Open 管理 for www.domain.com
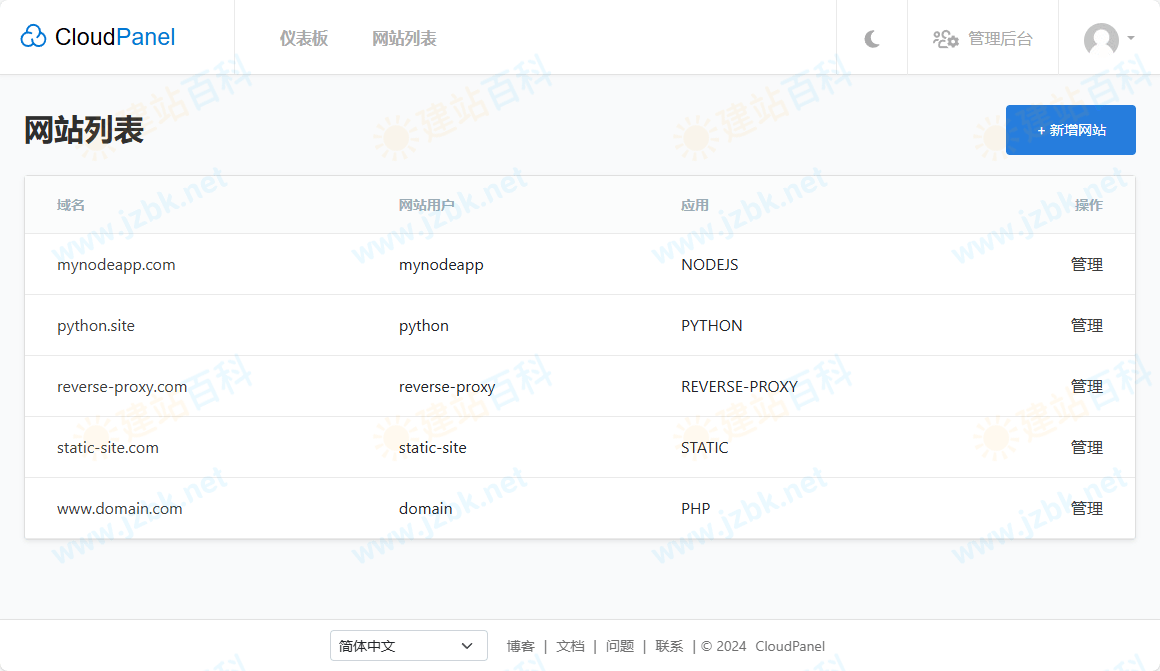The height and width of the screenshot is (671, 1160). pos(1087,508)
